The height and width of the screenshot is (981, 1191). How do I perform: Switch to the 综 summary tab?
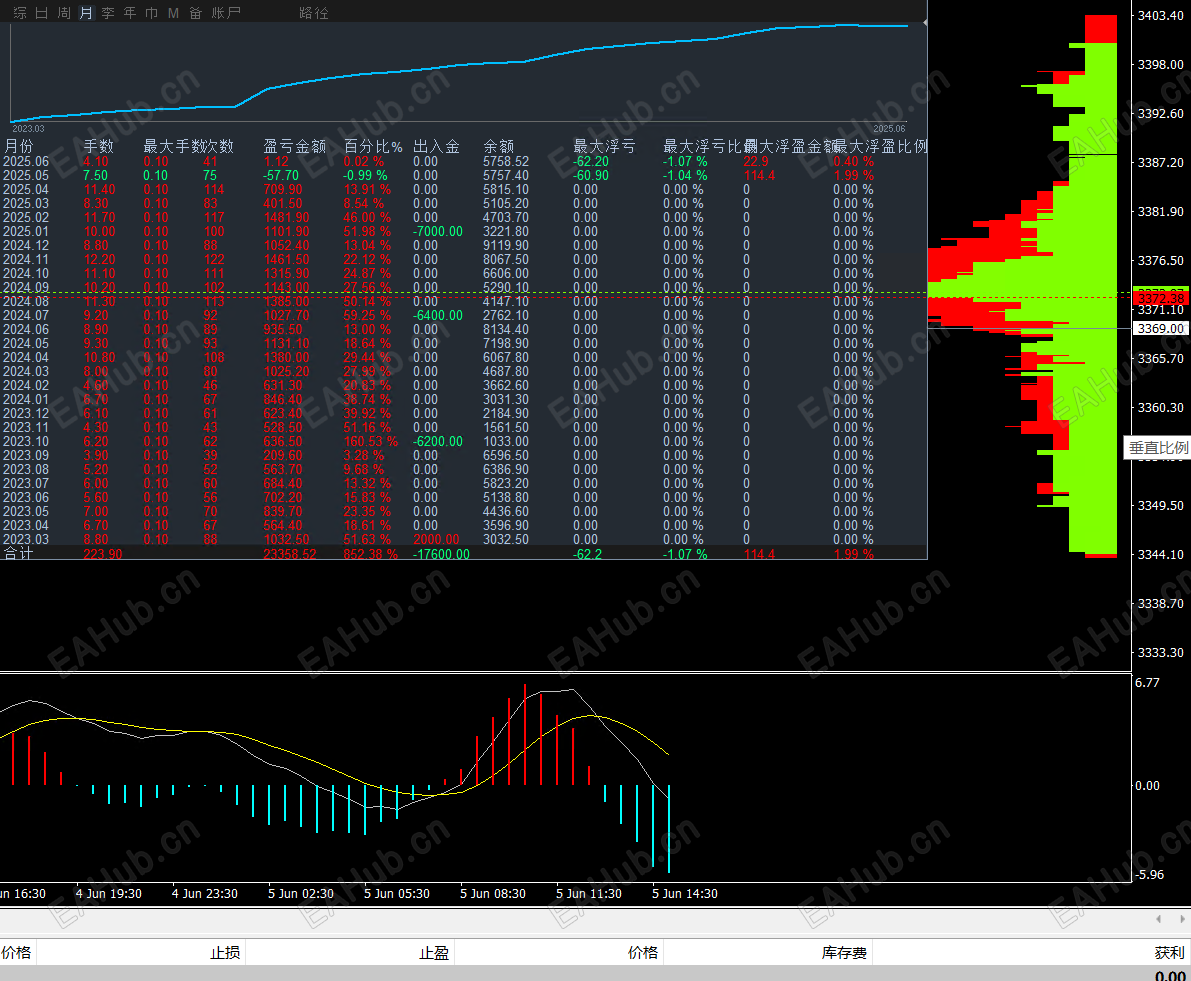[20, 13]
